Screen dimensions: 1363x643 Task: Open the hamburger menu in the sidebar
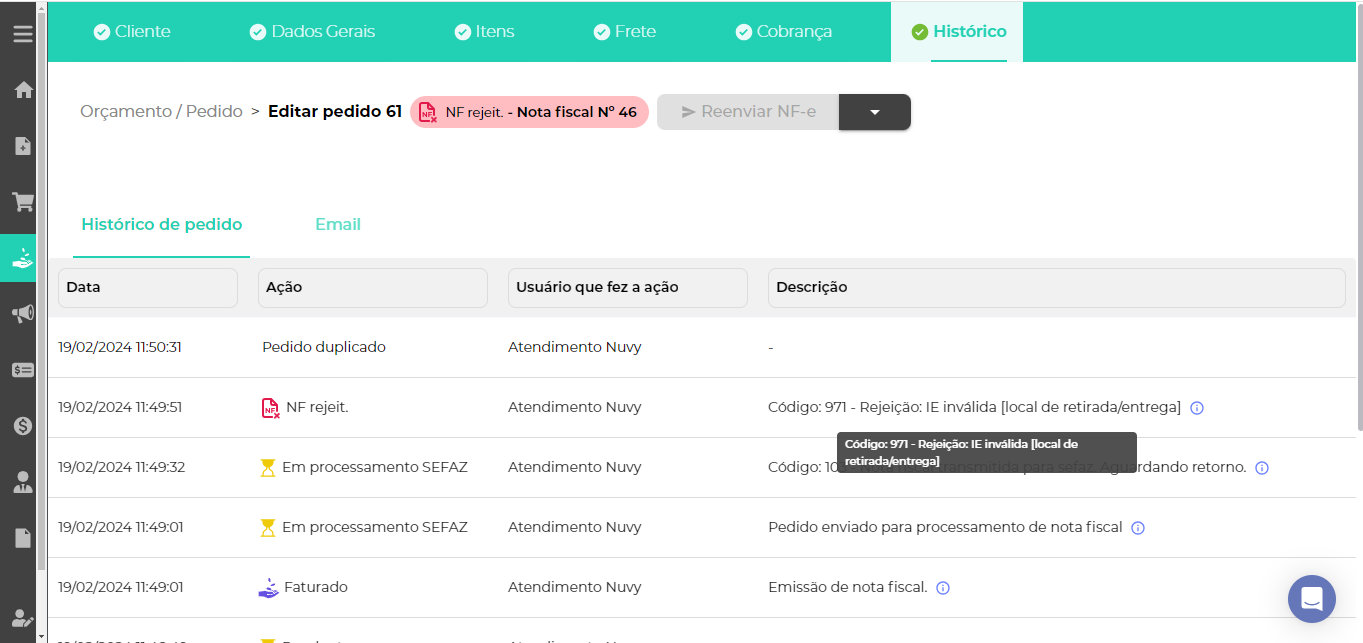point(22,34)
